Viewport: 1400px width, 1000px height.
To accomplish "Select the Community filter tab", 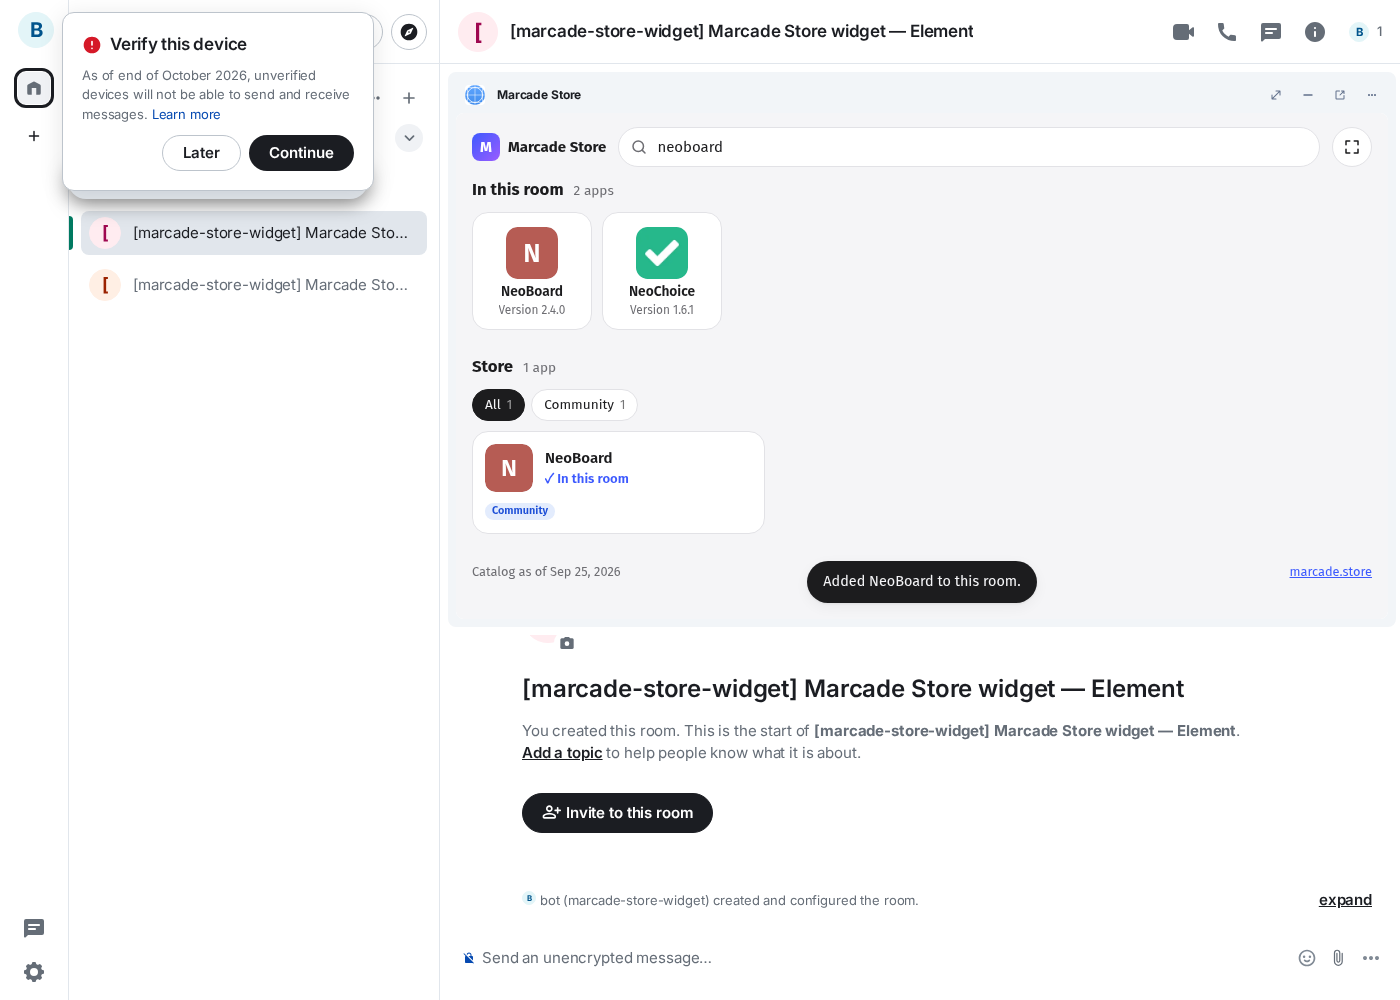I will tap(585, 405).
